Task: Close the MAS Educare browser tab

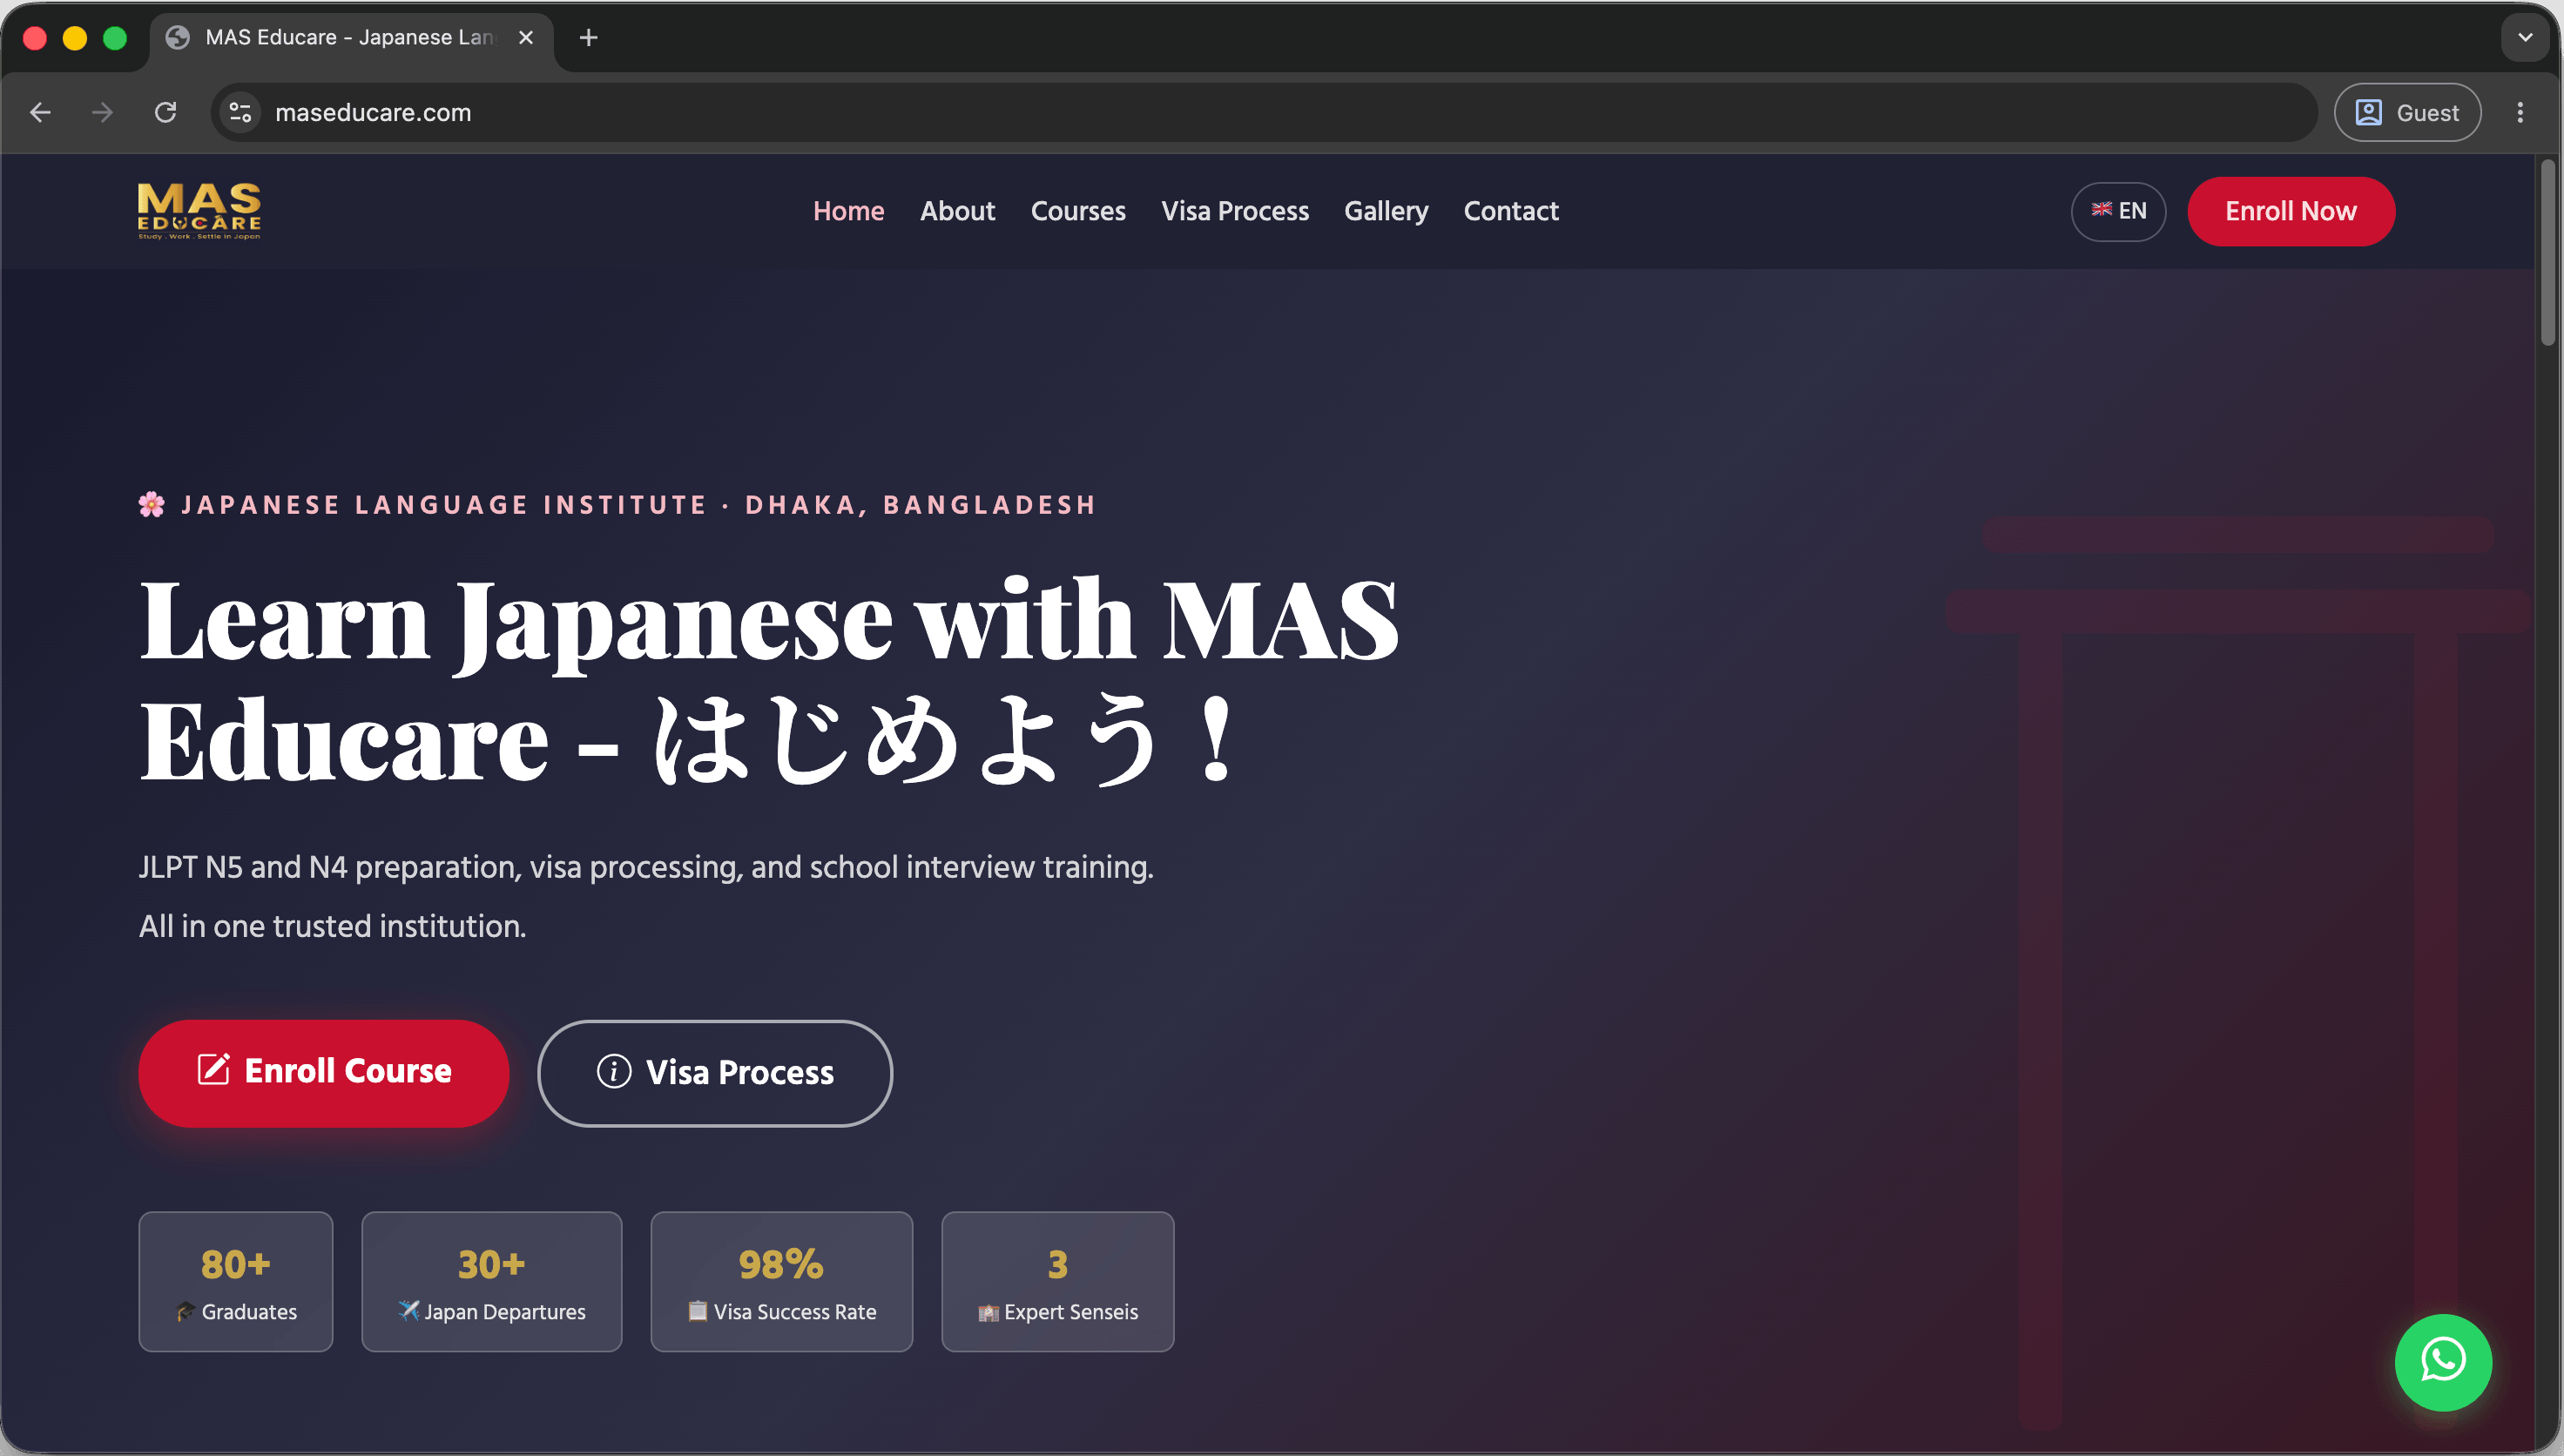Action: [x=526, y=37]
